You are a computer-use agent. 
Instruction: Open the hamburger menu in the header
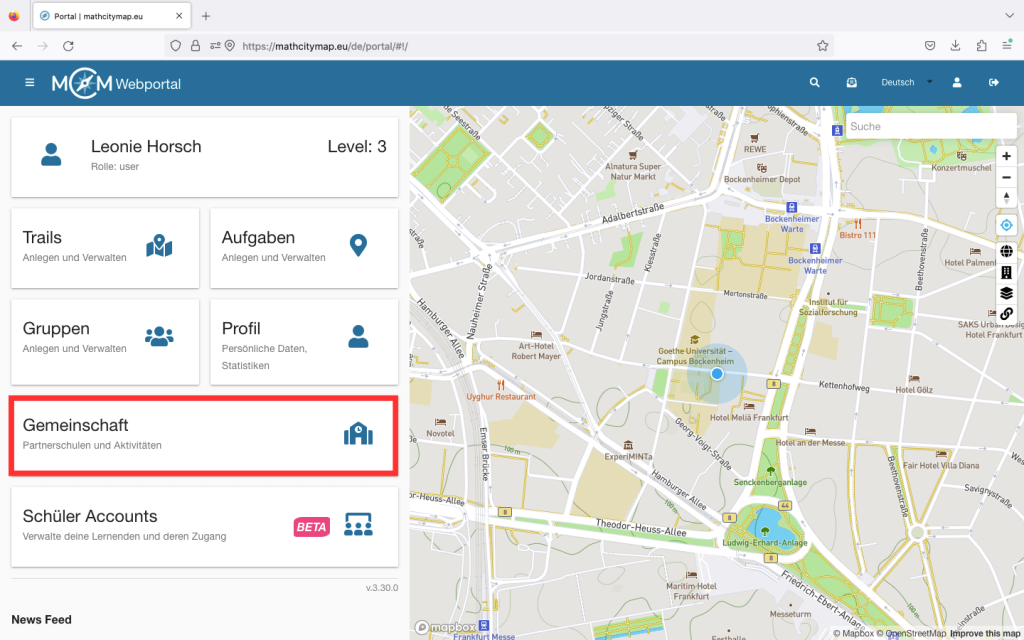pyautogui.click(x=30, y=83)
